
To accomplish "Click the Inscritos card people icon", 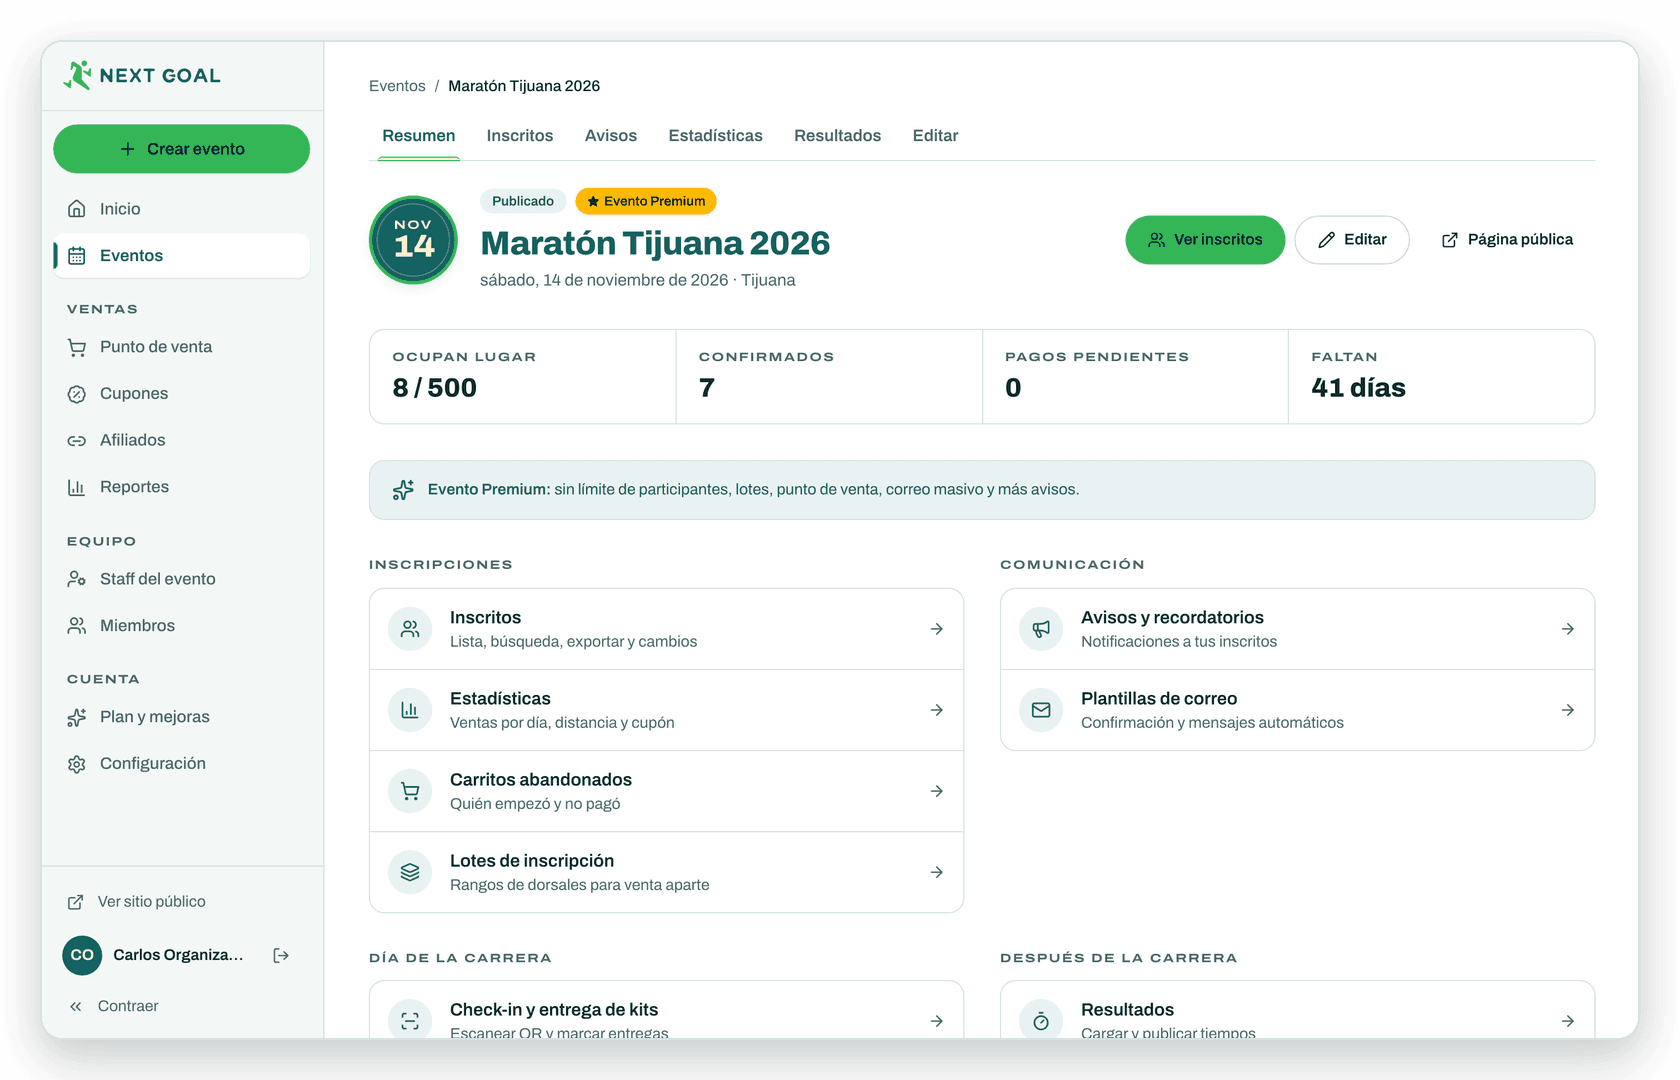I will 410,629.
